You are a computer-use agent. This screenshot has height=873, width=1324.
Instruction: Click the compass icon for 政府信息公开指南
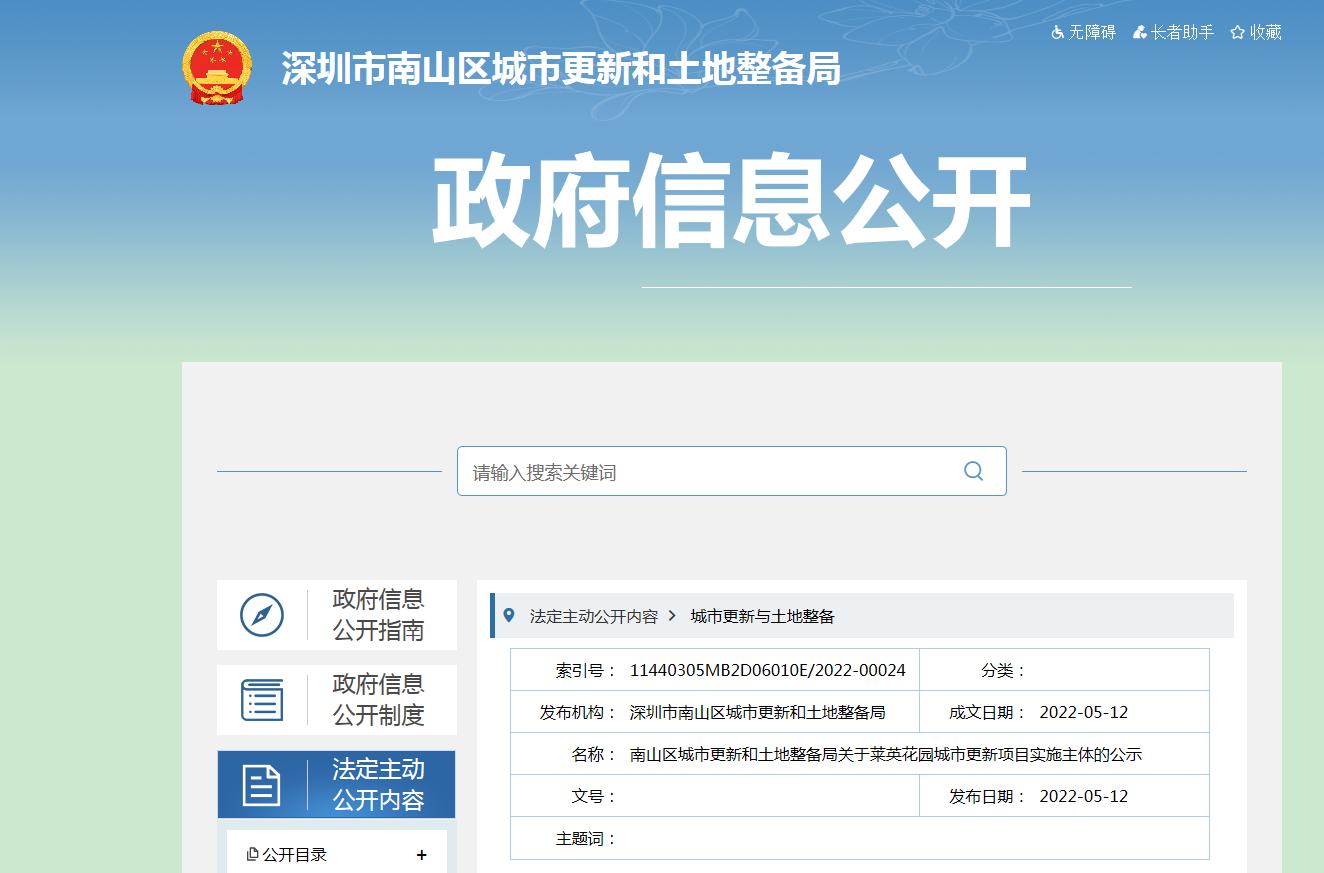(x=262, y=615)
